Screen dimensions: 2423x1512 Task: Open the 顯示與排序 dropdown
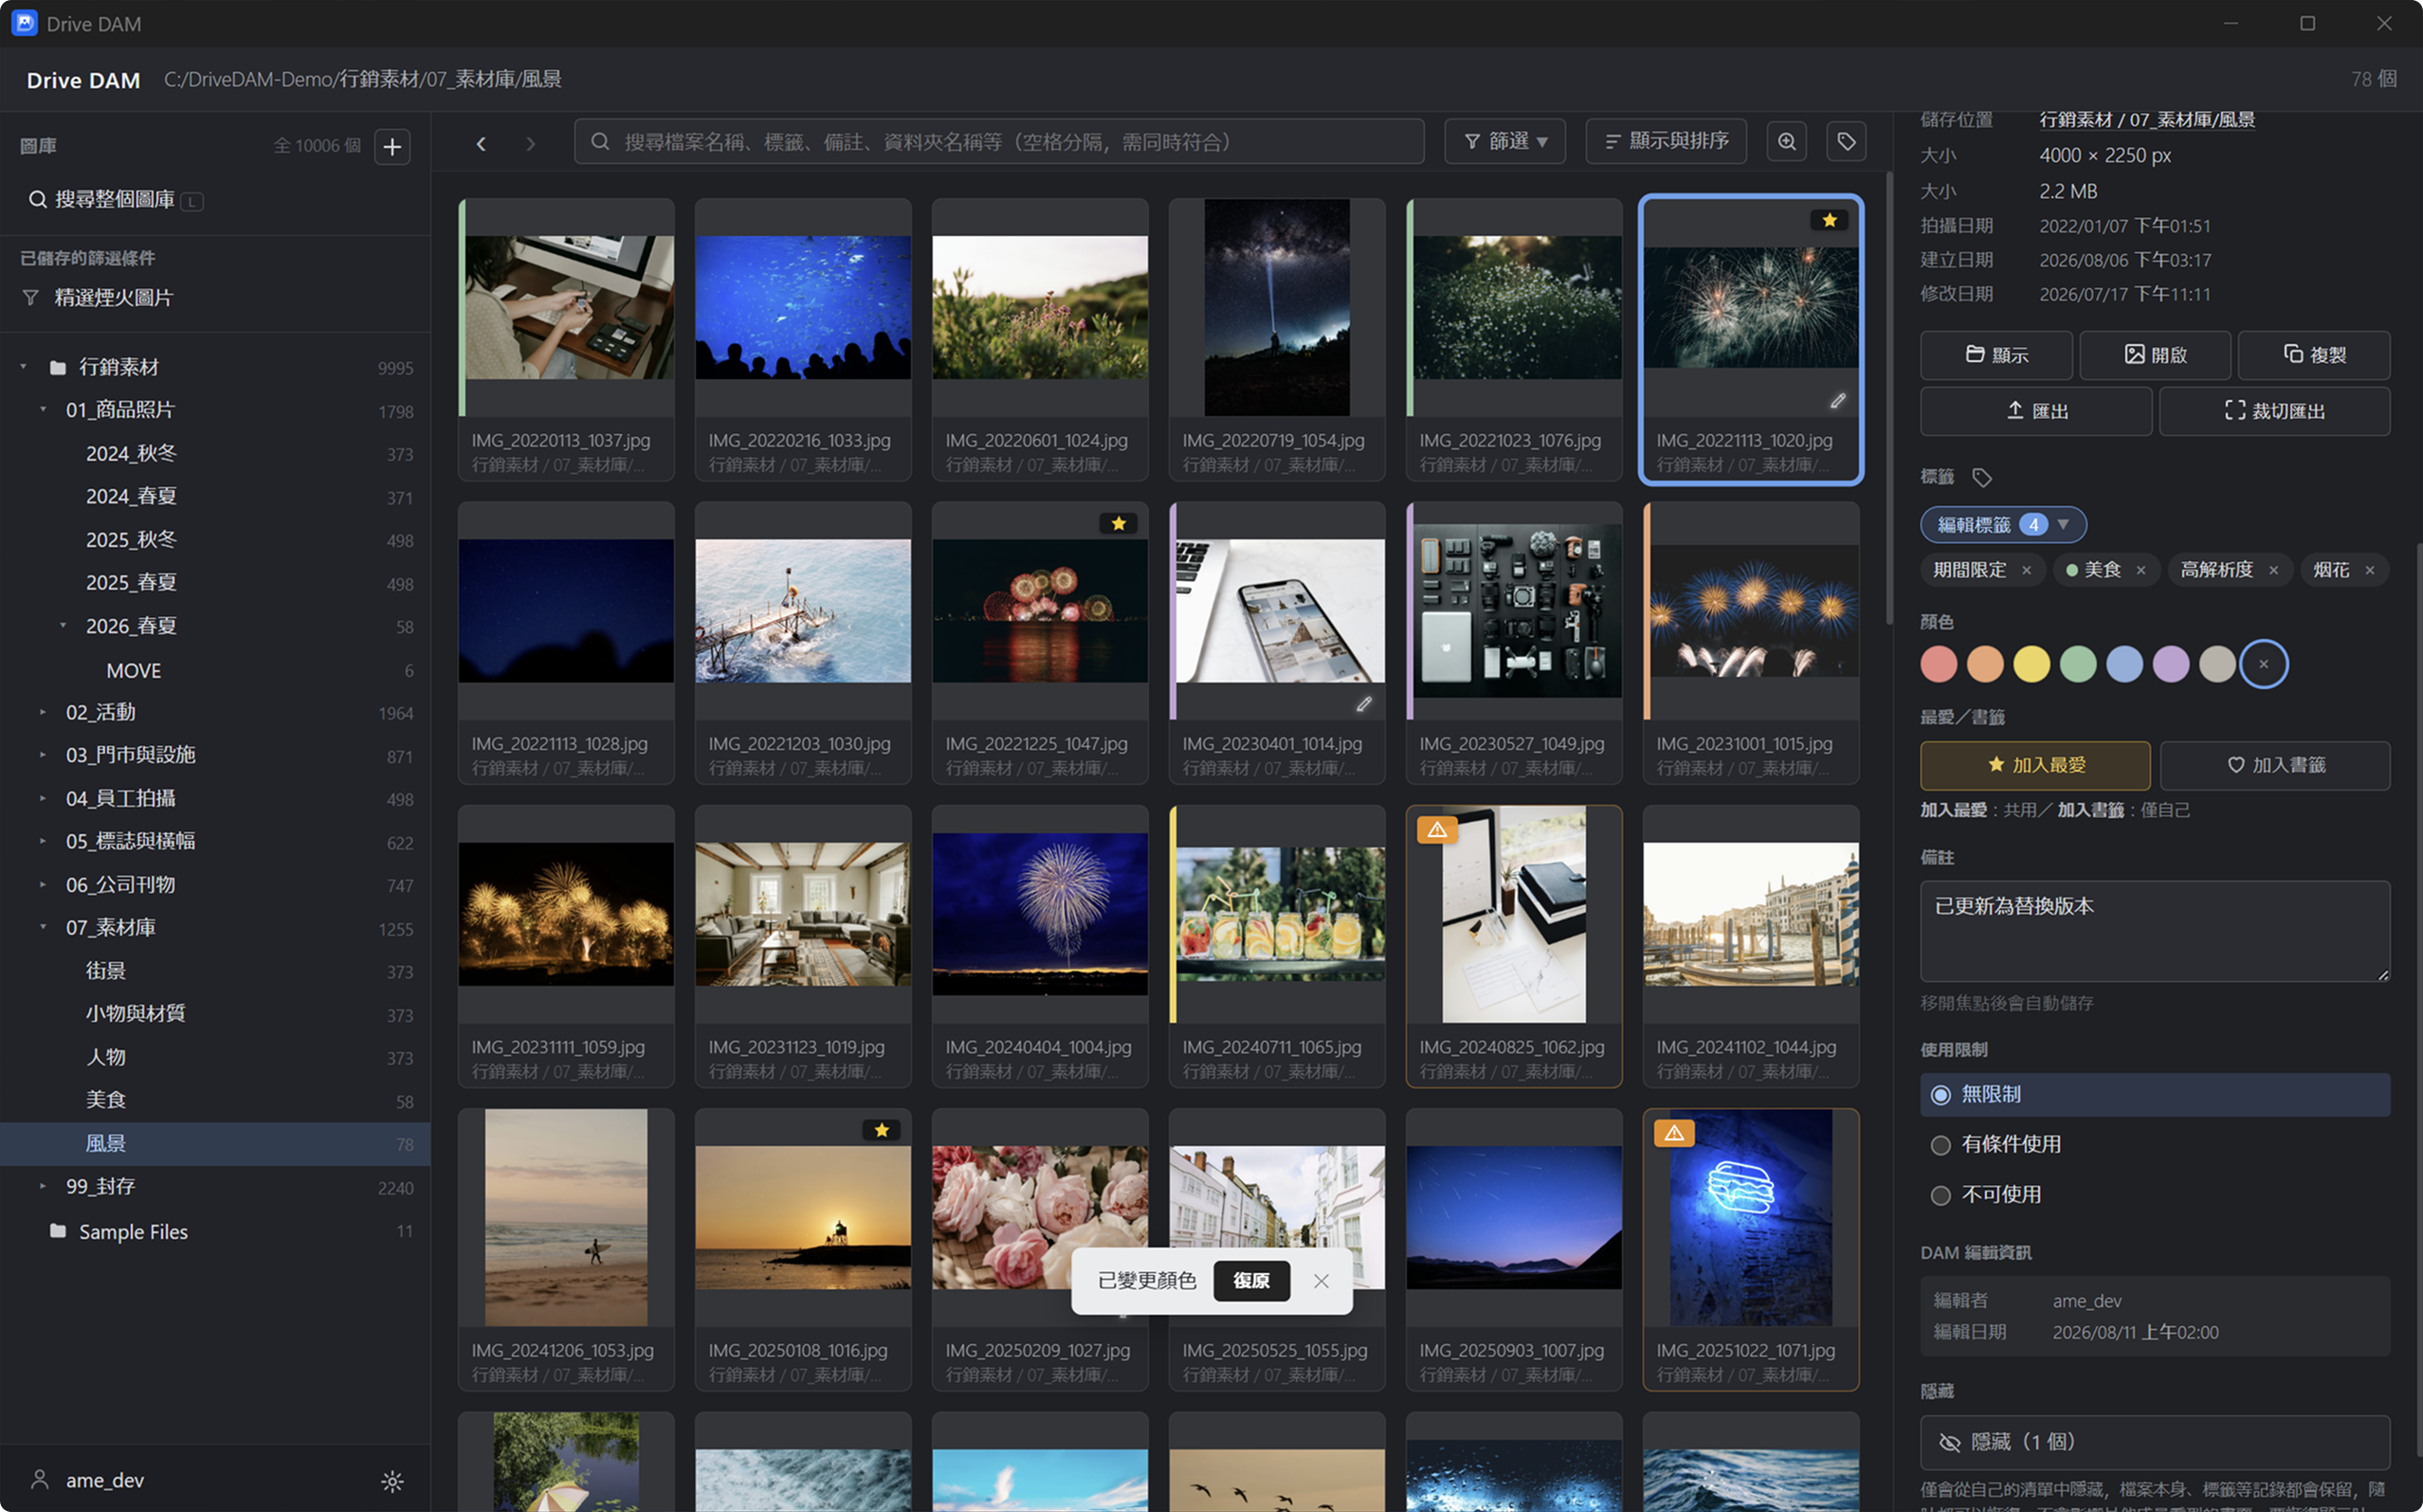(1665, 142)
